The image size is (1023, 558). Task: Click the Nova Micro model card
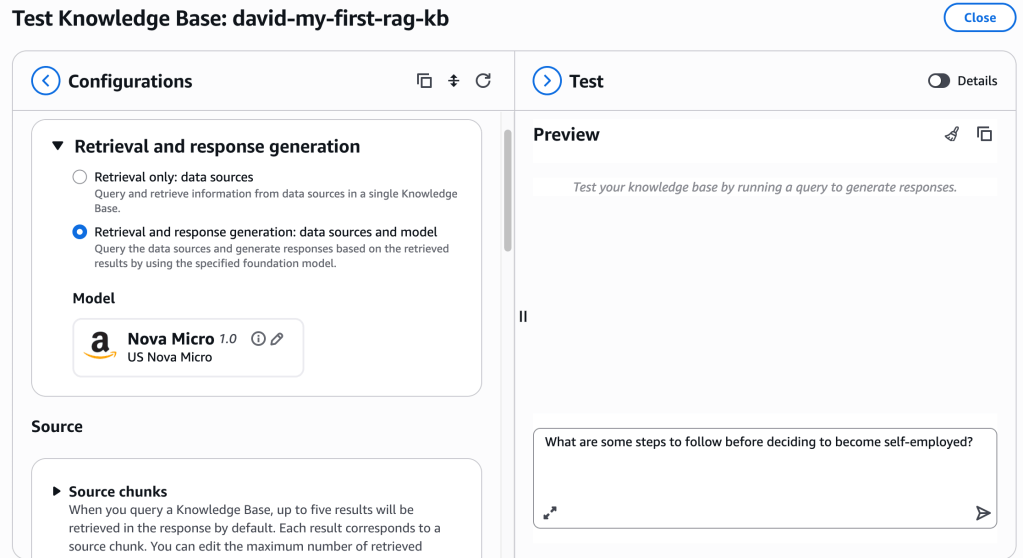point(188,347)
